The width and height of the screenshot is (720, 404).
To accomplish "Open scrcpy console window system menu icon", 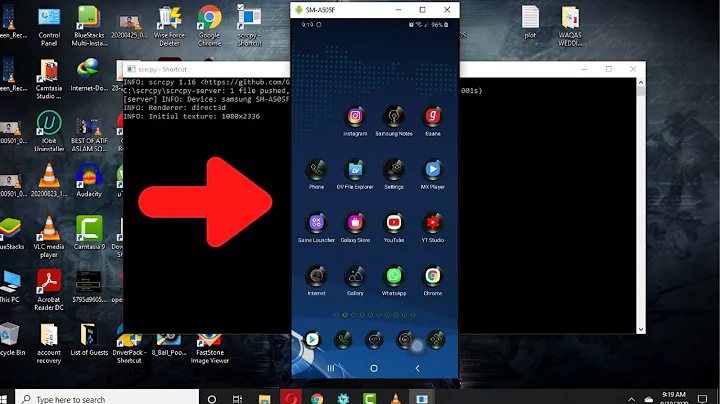I will pyautogui.click(x=131, y=69).
